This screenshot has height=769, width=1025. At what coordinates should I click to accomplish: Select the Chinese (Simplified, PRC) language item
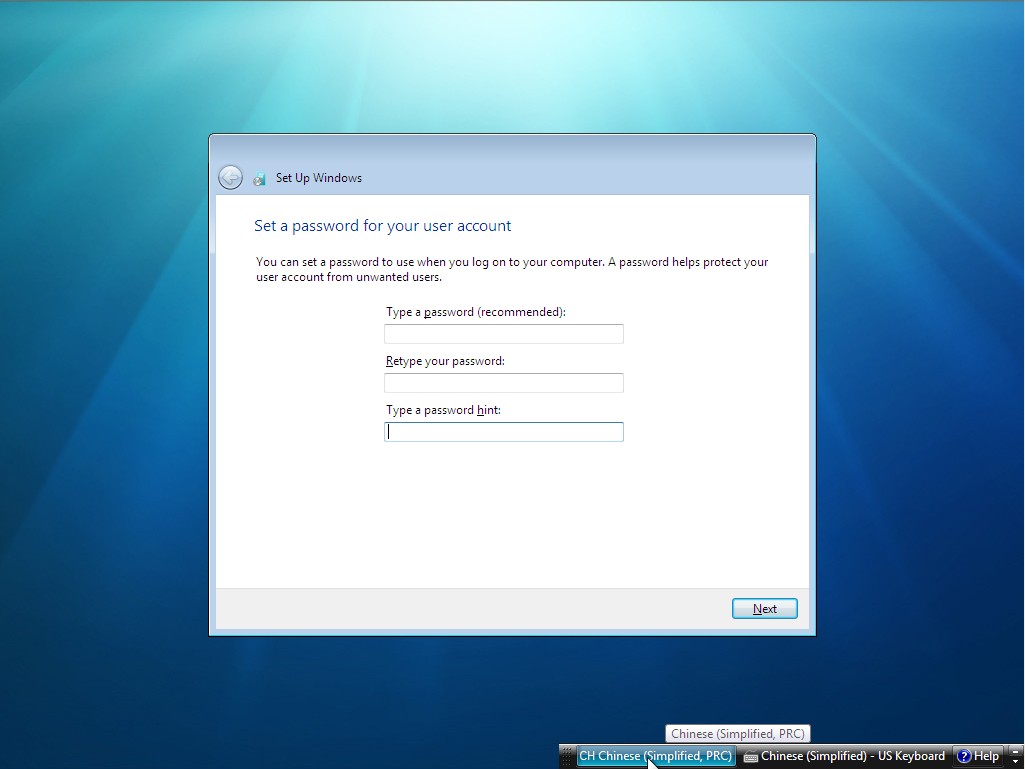click(x=655, y=756)
